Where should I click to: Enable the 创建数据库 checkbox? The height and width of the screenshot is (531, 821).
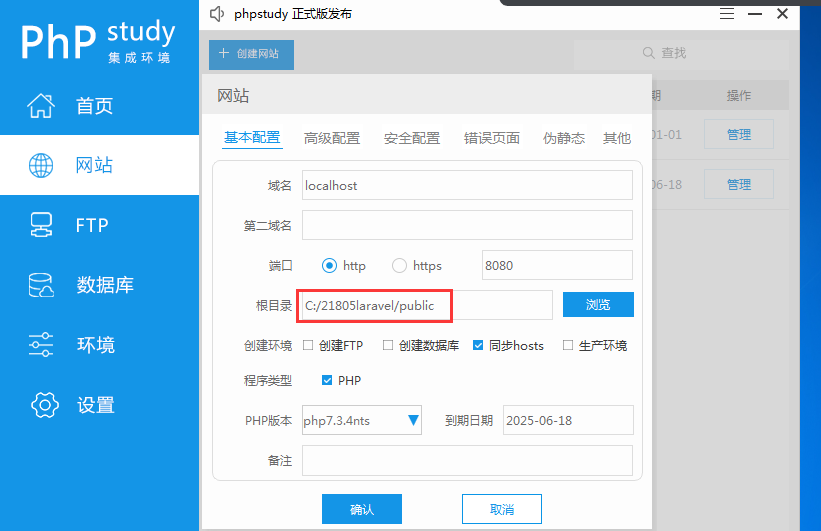coord(388,345)
